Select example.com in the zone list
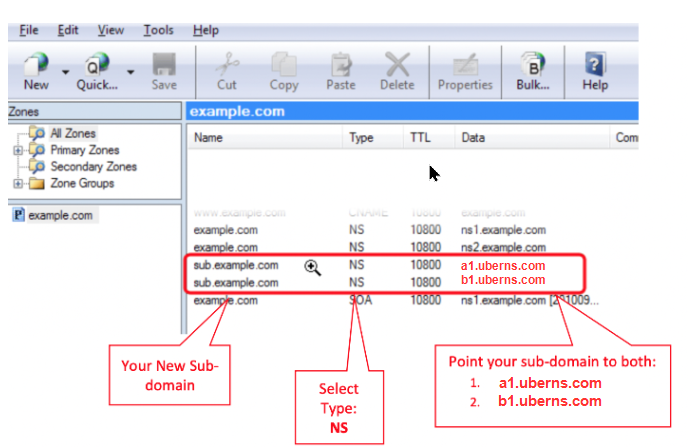Image resolution: width=695 pixels, height=447 pixels. point(61,215)
